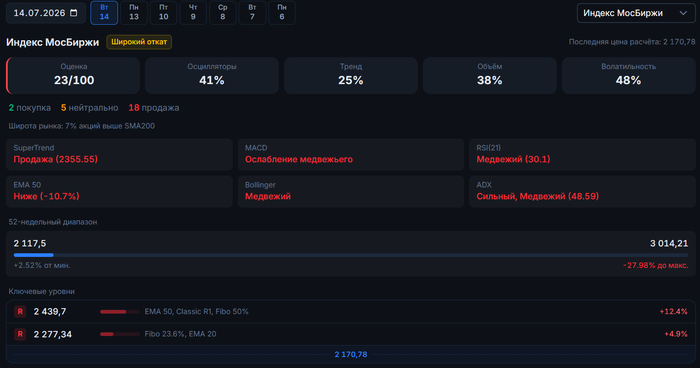The image size is (700, 368).
Task: Click the Широкий откат badge
Action: click(x=139, y=42)
